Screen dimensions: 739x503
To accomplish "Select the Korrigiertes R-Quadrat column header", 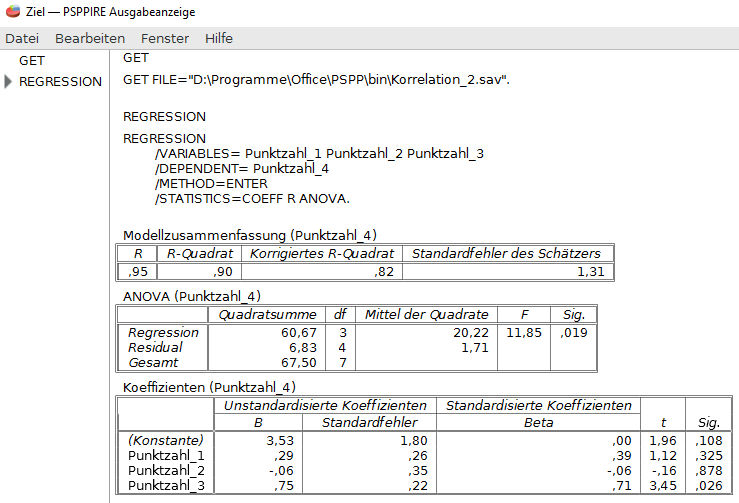I will click(x=322, y=254).
